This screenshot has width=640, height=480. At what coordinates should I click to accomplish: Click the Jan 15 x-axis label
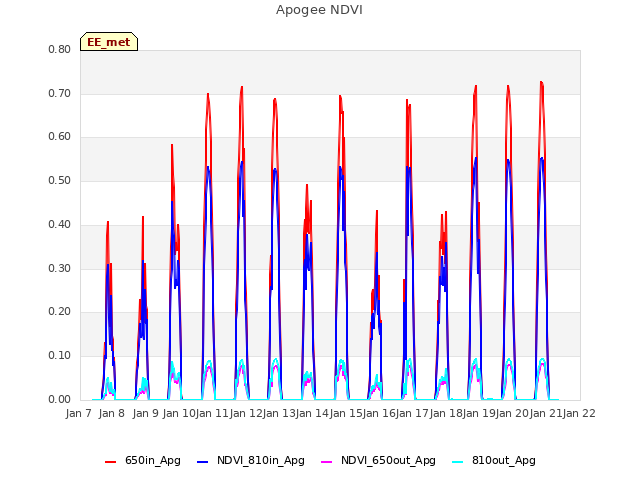coord(346,413)
